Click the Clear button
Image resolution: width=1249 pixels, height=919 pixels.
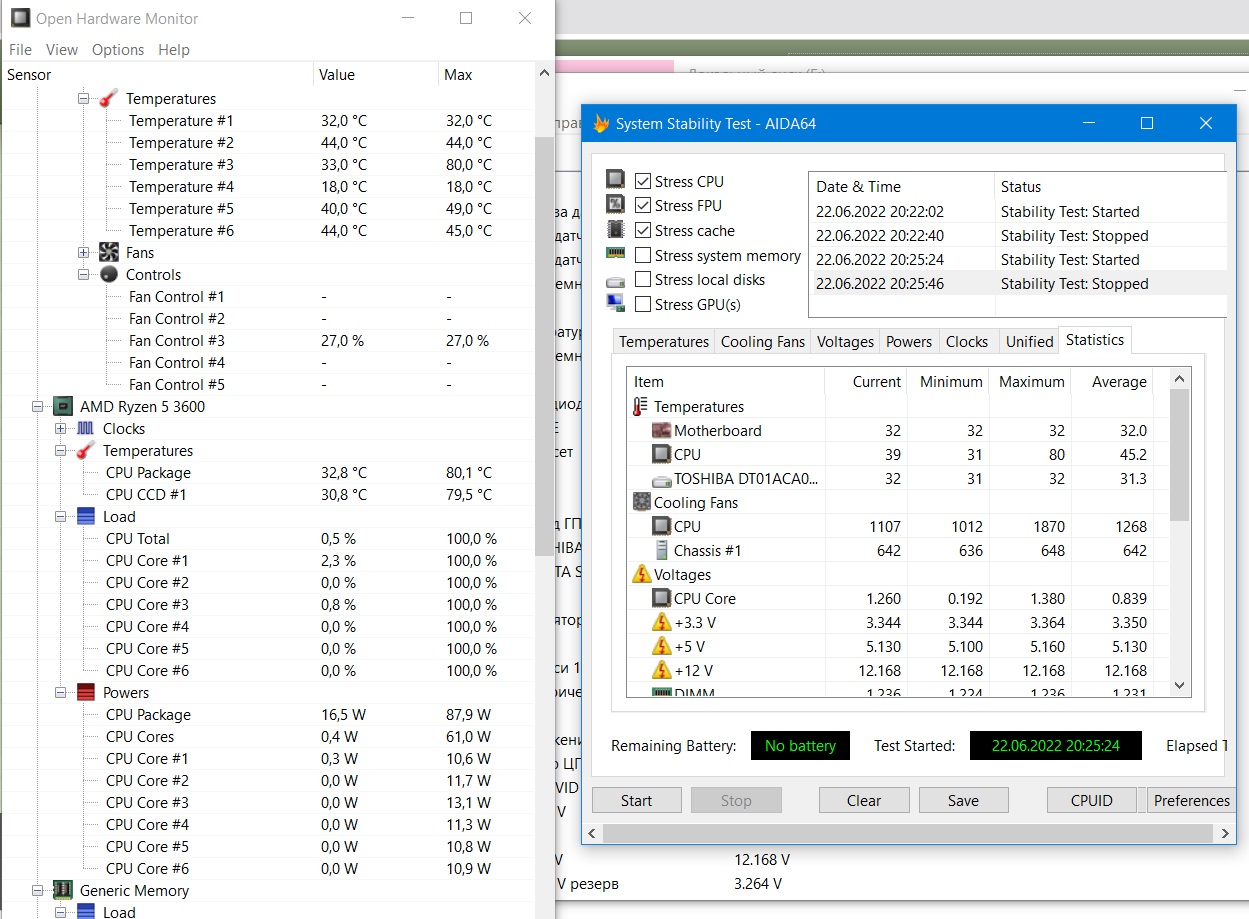(864, 801)
